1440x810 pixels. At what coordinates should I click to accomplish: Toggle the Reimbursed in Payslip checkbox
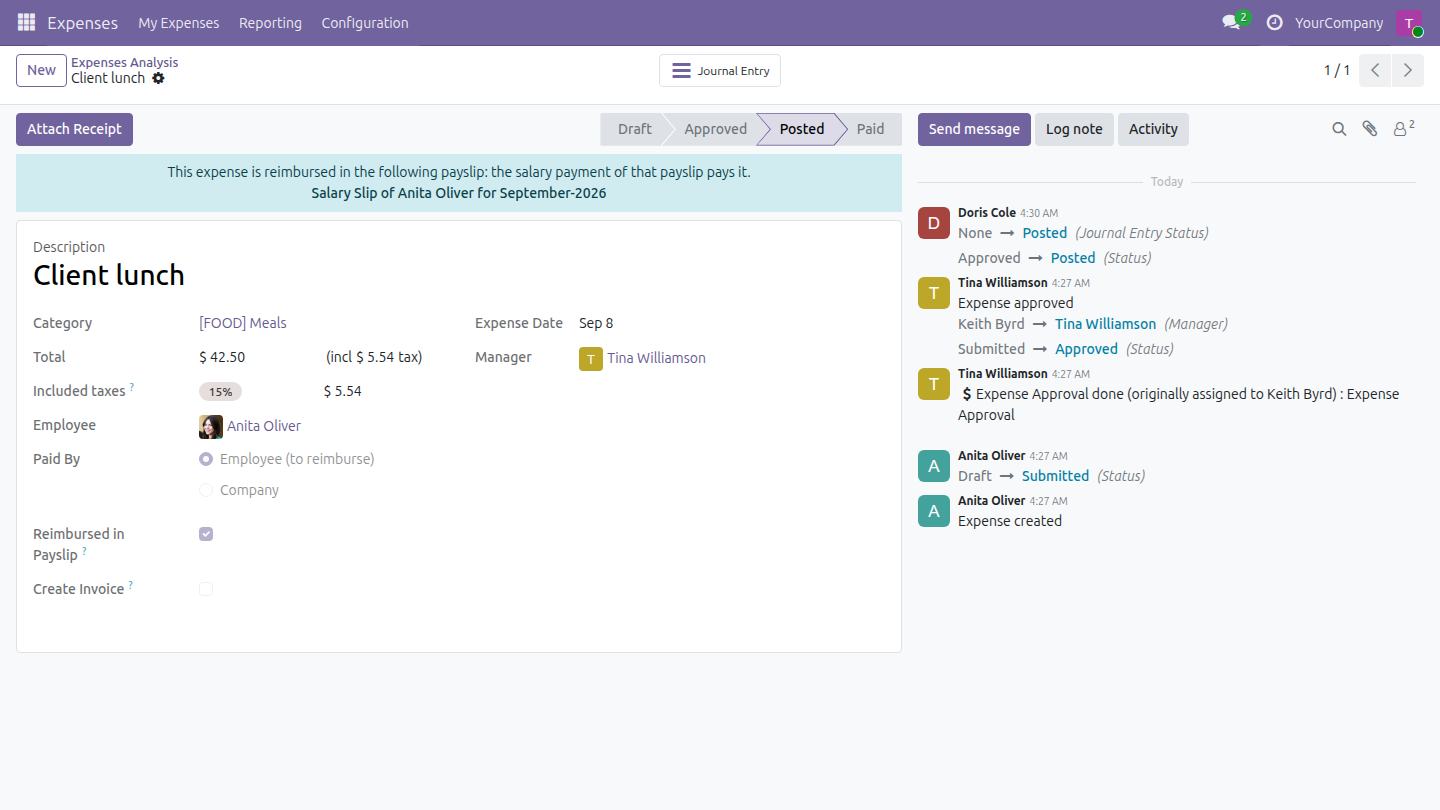click(x=206, y=534)
